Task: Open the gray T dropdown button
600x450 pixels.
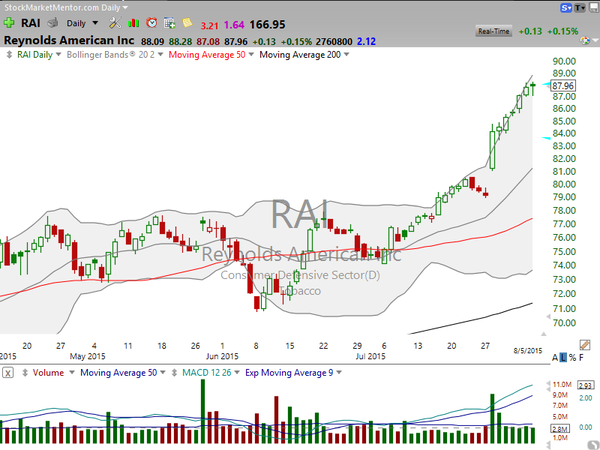Action: click(580, 8)
